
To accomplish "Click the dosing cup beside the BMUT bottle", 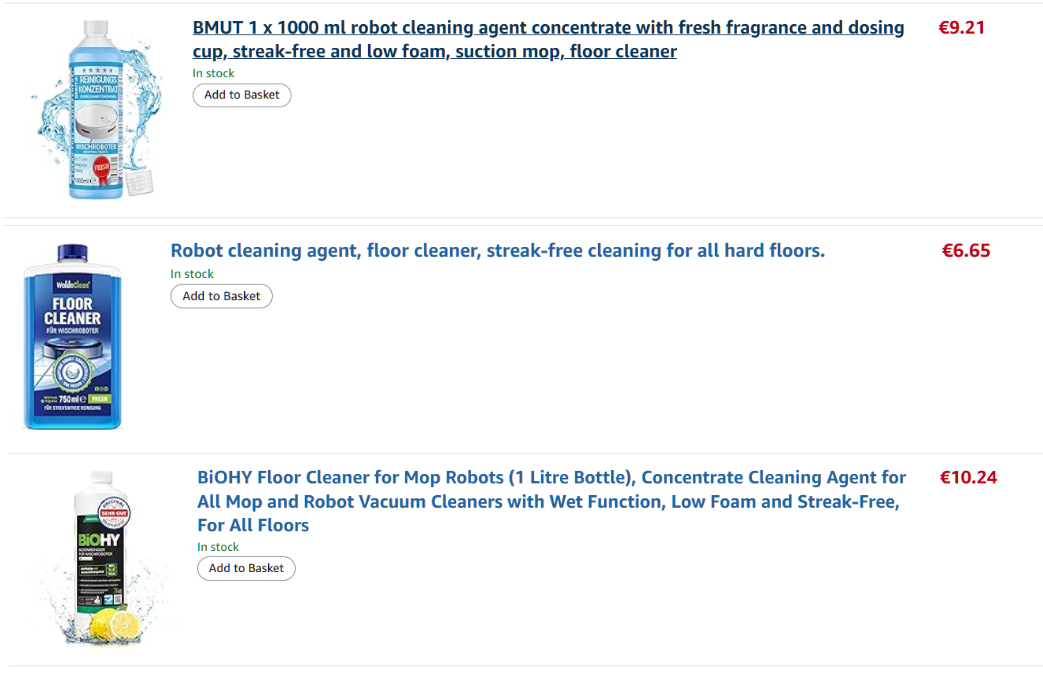I will (x=139, y=180).
